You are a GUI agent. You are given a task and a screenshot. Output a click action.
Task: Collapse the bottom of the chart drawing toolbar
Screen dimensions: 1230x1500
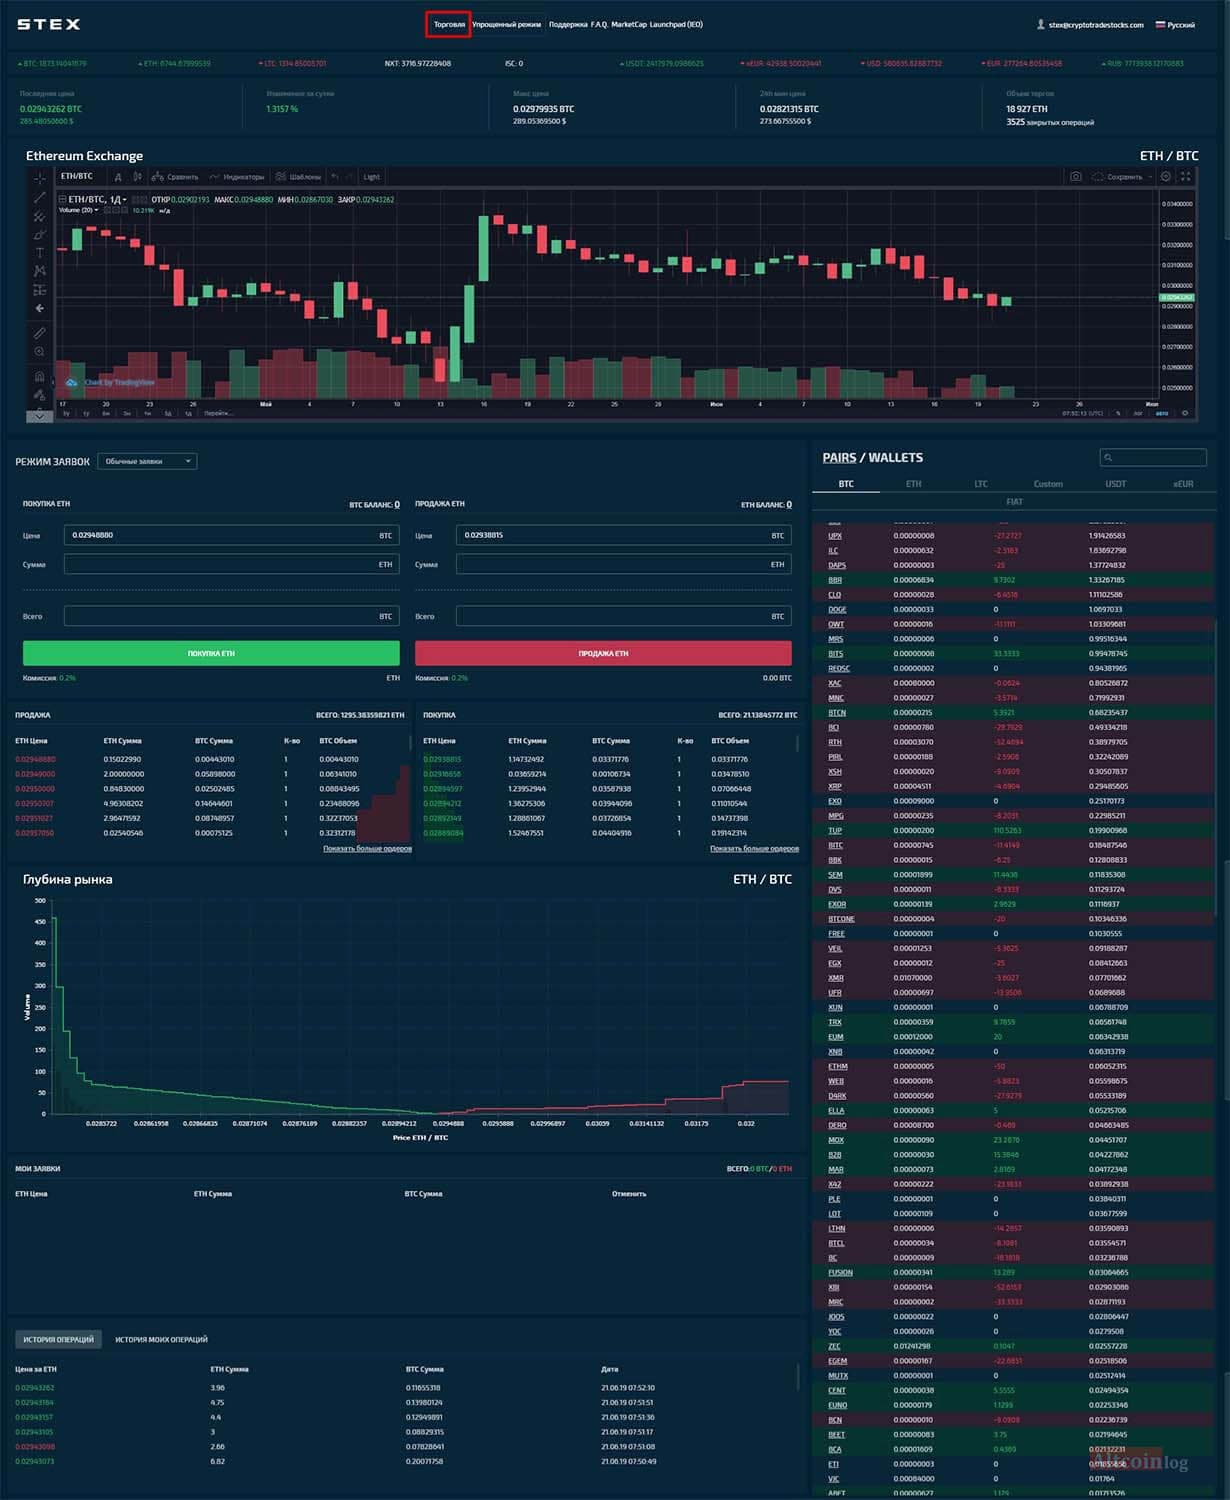40,415
